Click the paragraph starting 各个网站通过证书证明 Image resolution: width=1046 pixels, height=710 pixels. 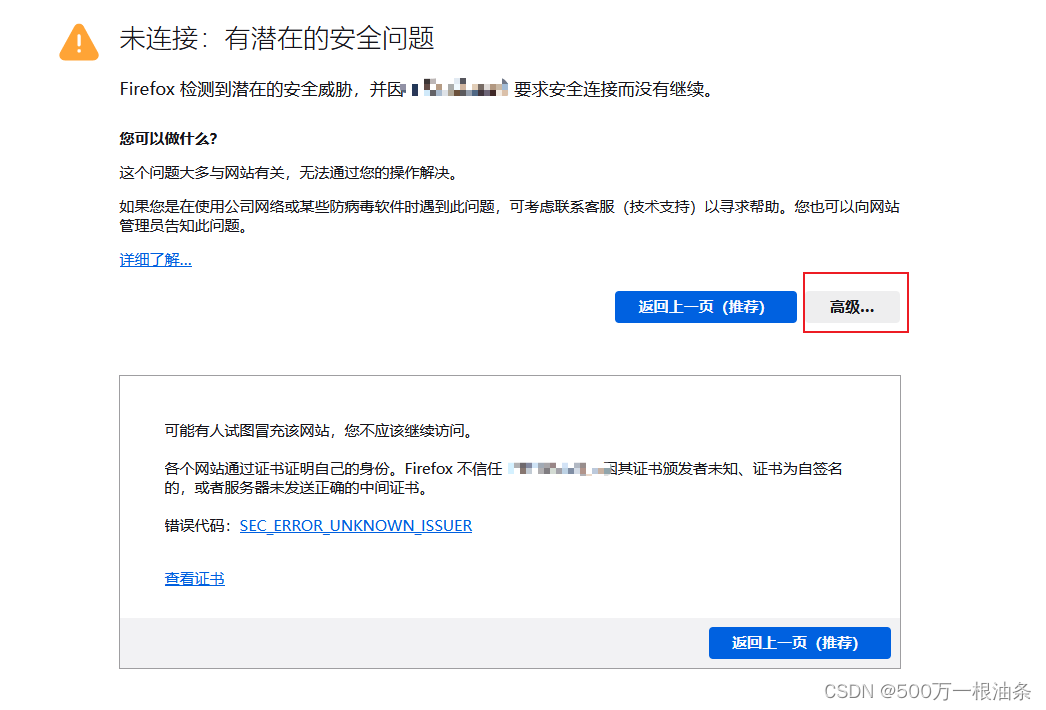coord(504,478)
